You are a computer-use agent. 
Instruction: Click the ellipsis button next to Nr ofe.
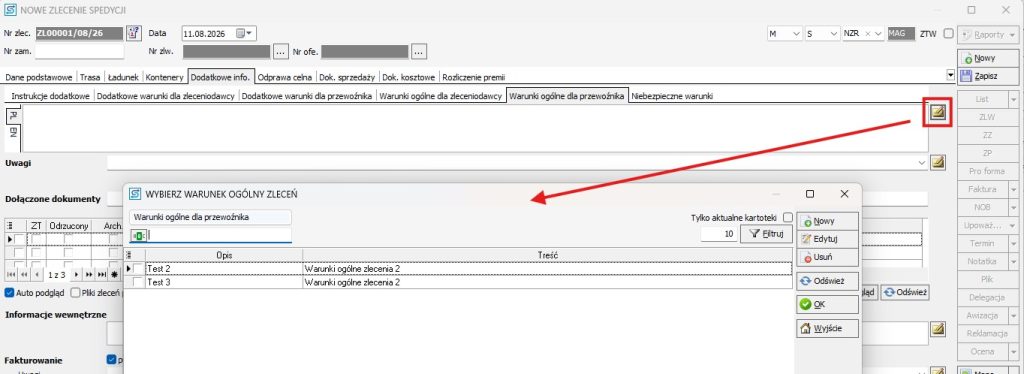tap(419, 51)
